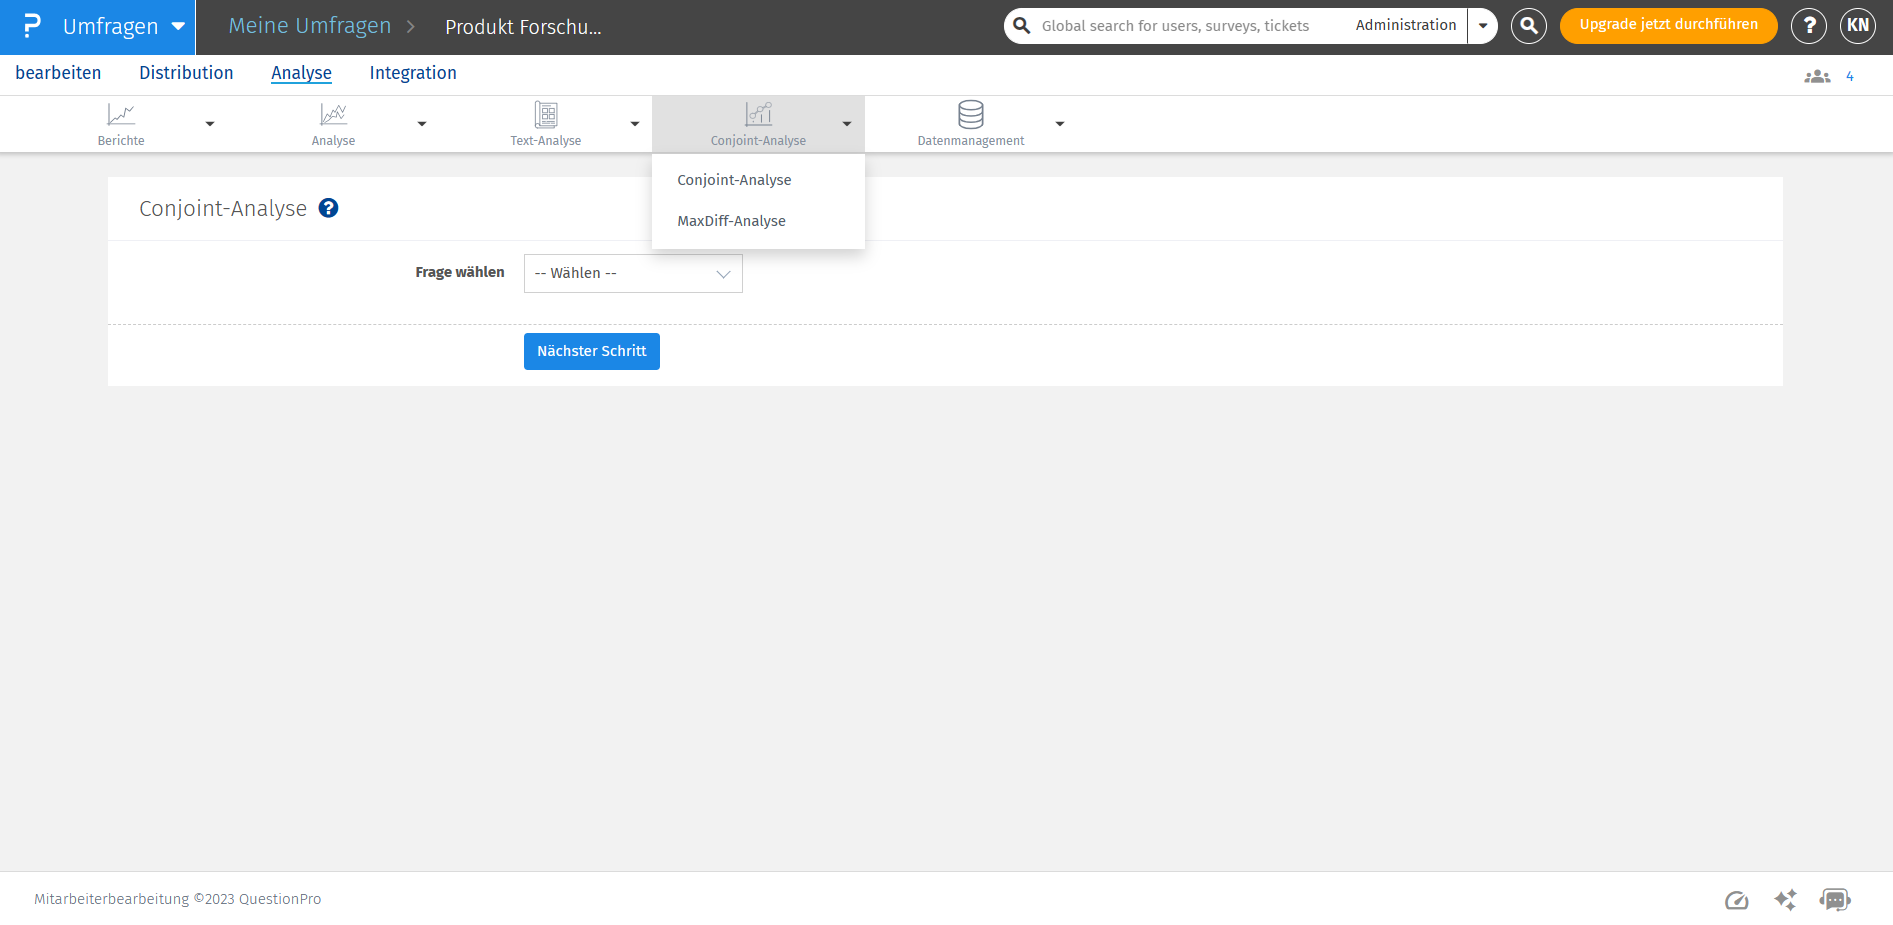Expand the Analyse toolbar dropdown arrow
1893x925 pixels.
tap(422, 124)
